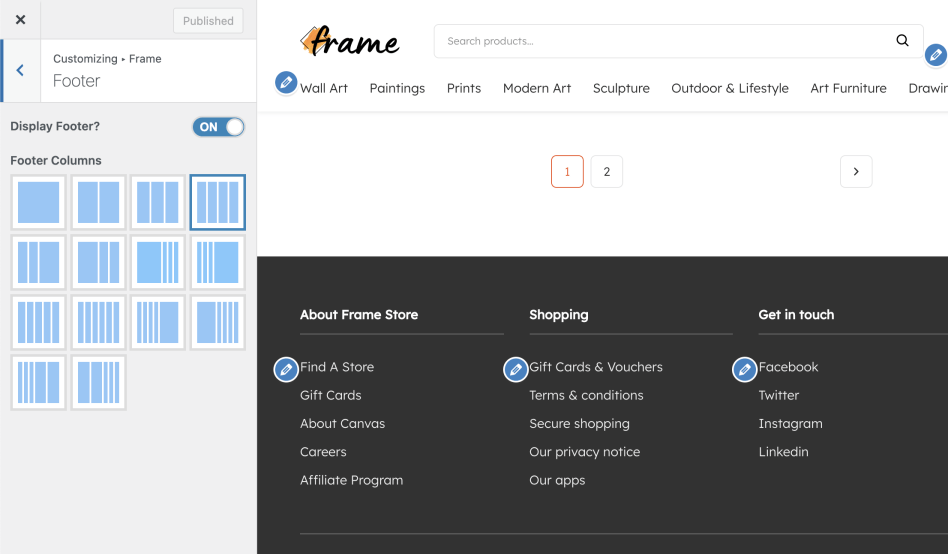Image resolution: width=948 pixels, height=554 pixels.
Task: Click the edit pencil beside the search bar
Action: [x=936, y=56]
